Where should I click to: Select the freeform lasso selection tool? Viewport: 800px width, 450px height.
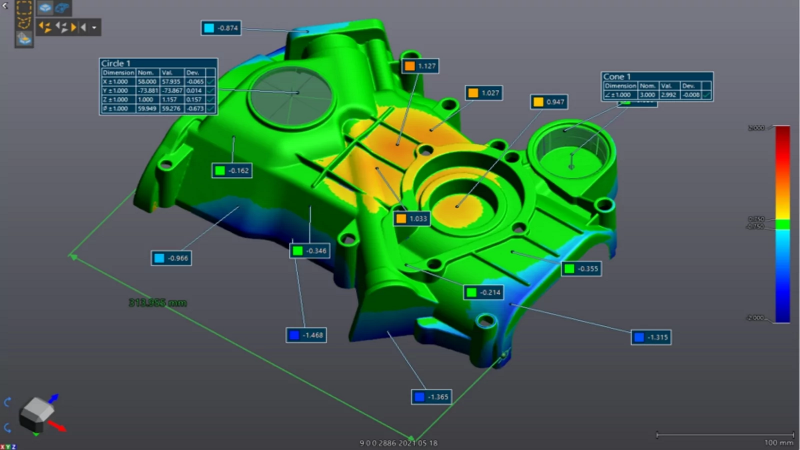pos(24,24)
